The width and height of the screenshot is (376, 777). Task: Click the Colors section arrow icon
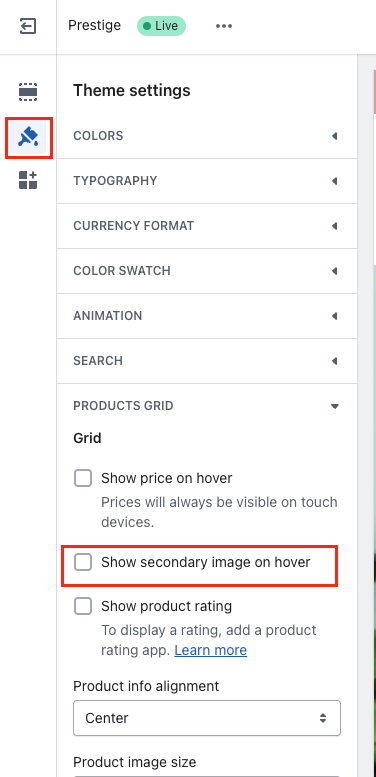point(335,136)
